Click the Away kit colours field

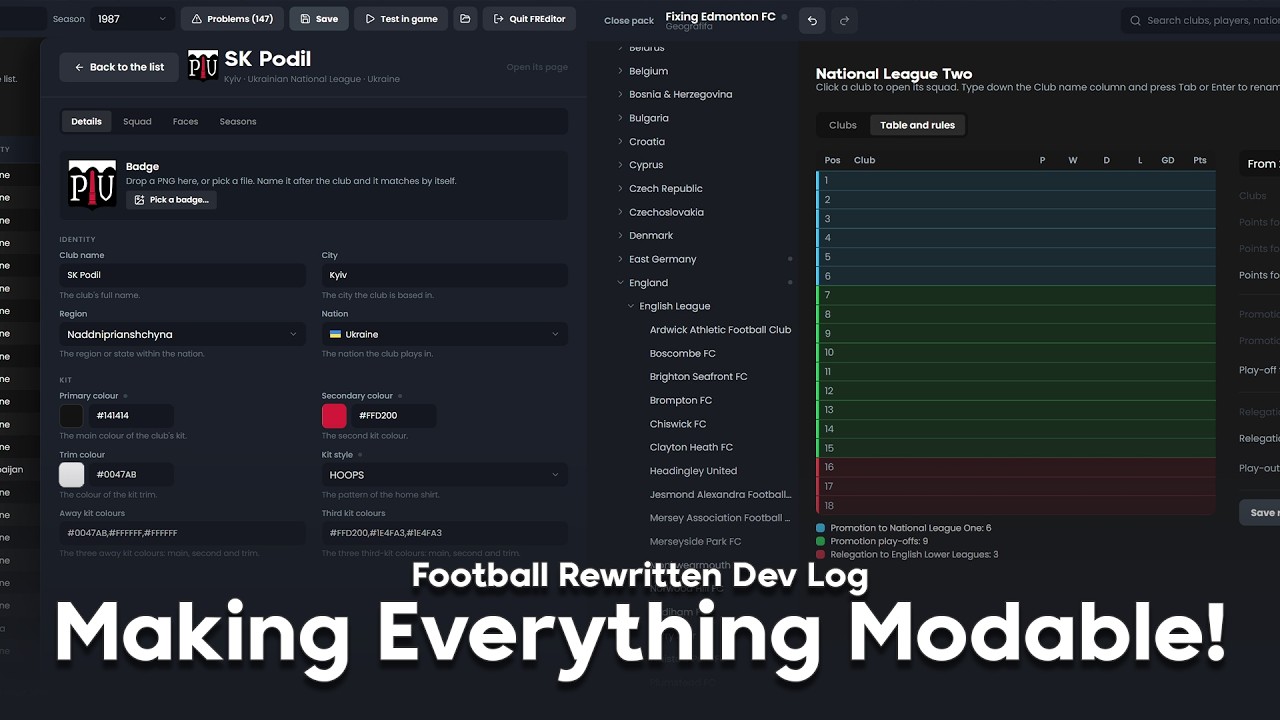(x=182, y=533)
